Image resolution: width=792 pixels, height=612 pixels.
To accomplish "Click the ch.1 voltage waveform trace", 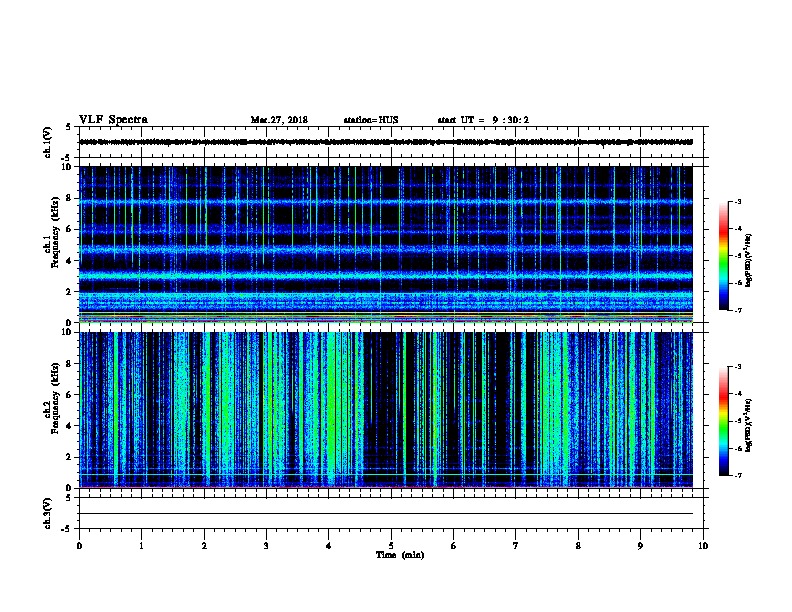I will click(x=386, y=142).
